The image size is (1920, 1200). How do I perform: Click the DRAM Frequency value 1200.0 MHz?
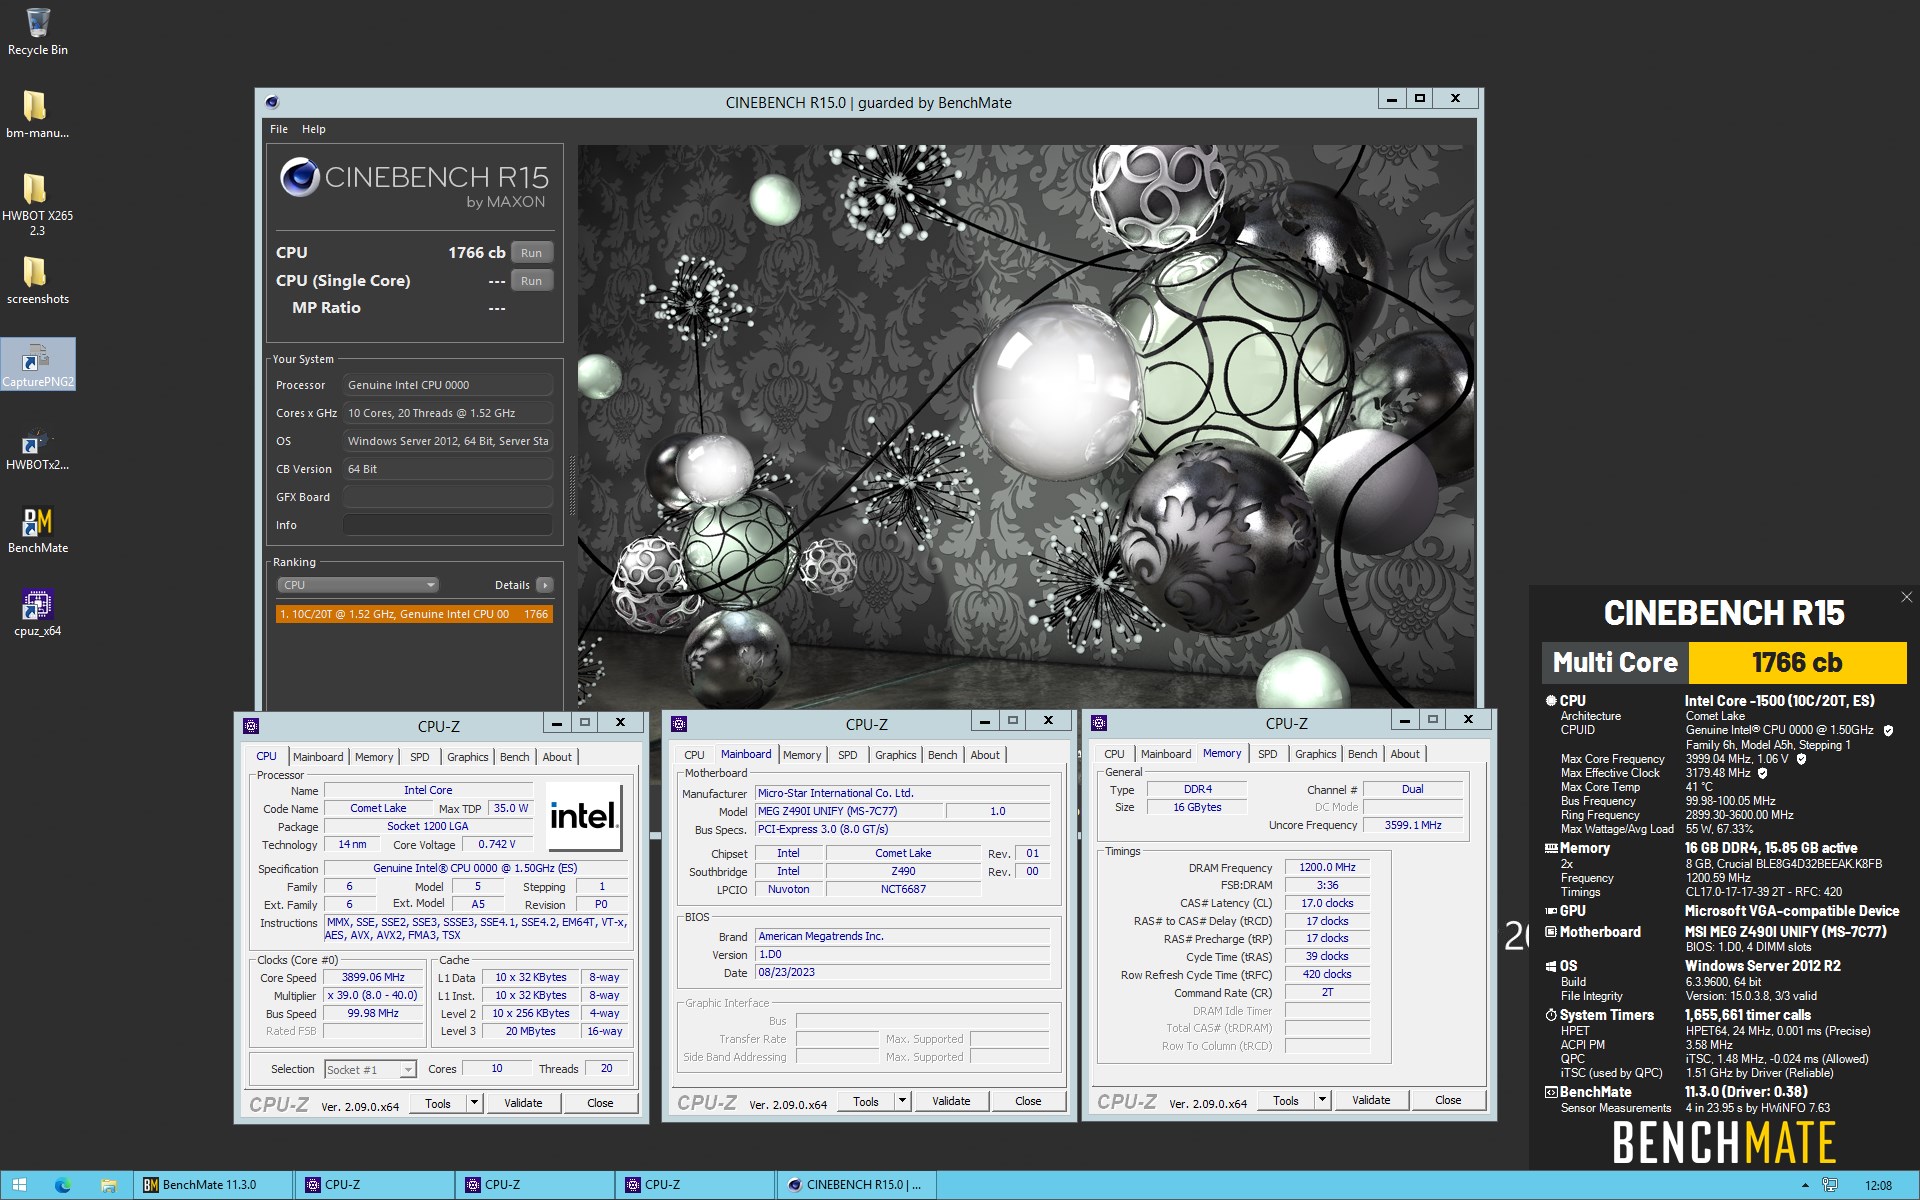[1327, 868]
